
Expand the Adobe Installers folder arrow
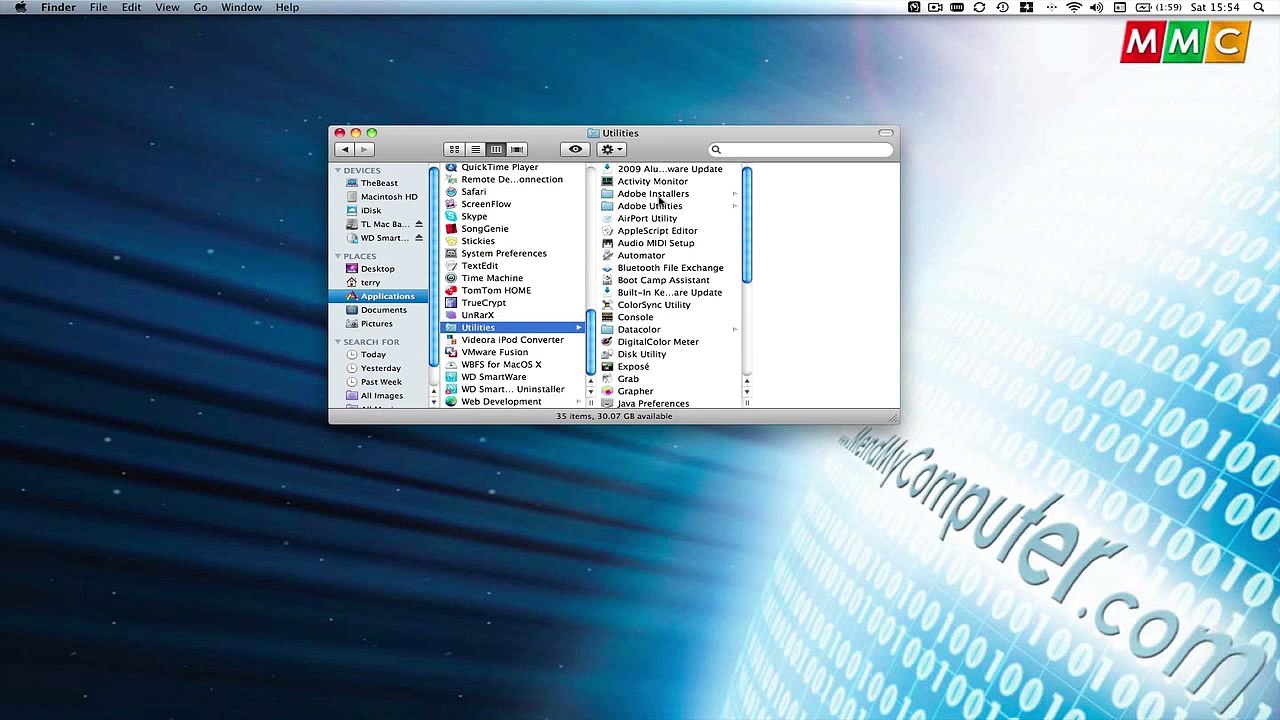pyautogui.click(x=735, y=194)
